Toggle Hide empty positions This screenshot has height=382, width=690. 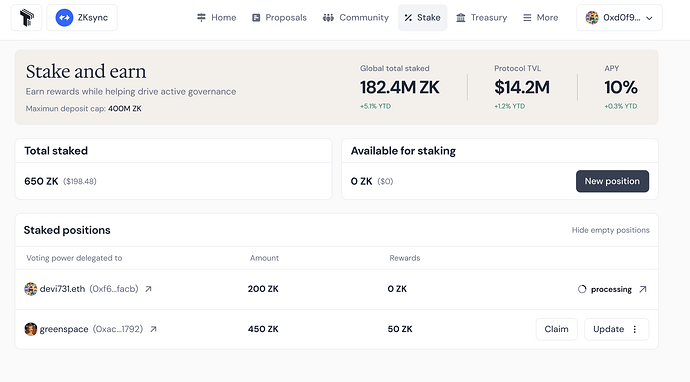click(x=610, y=230)
